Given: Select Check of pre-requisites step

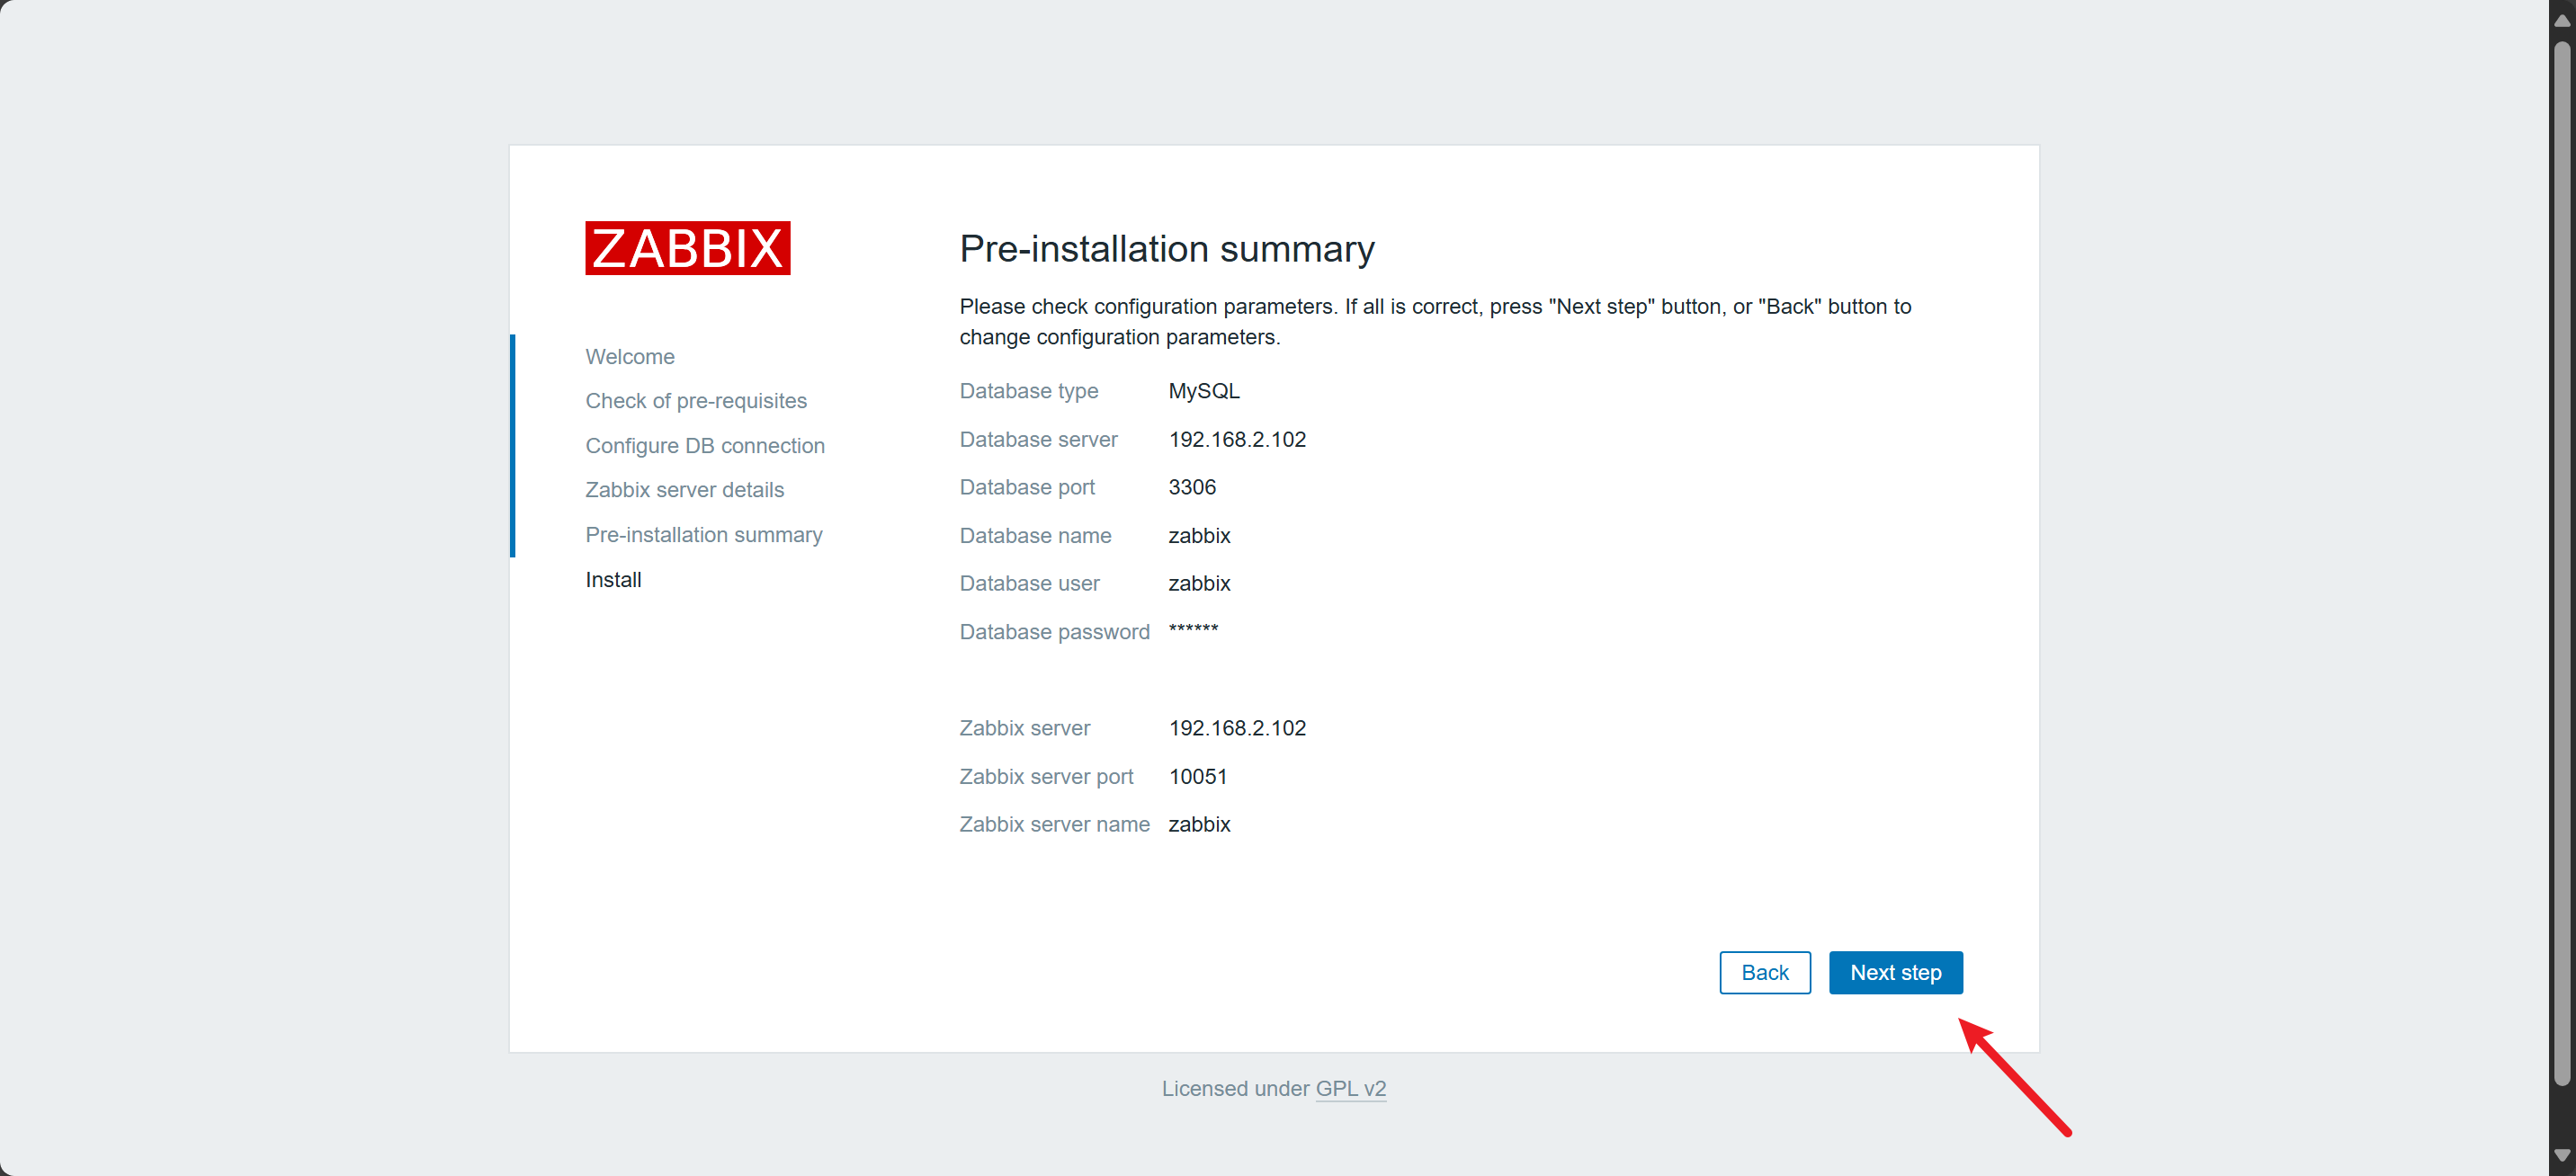Looking at the screenshot, I should 695,401.
